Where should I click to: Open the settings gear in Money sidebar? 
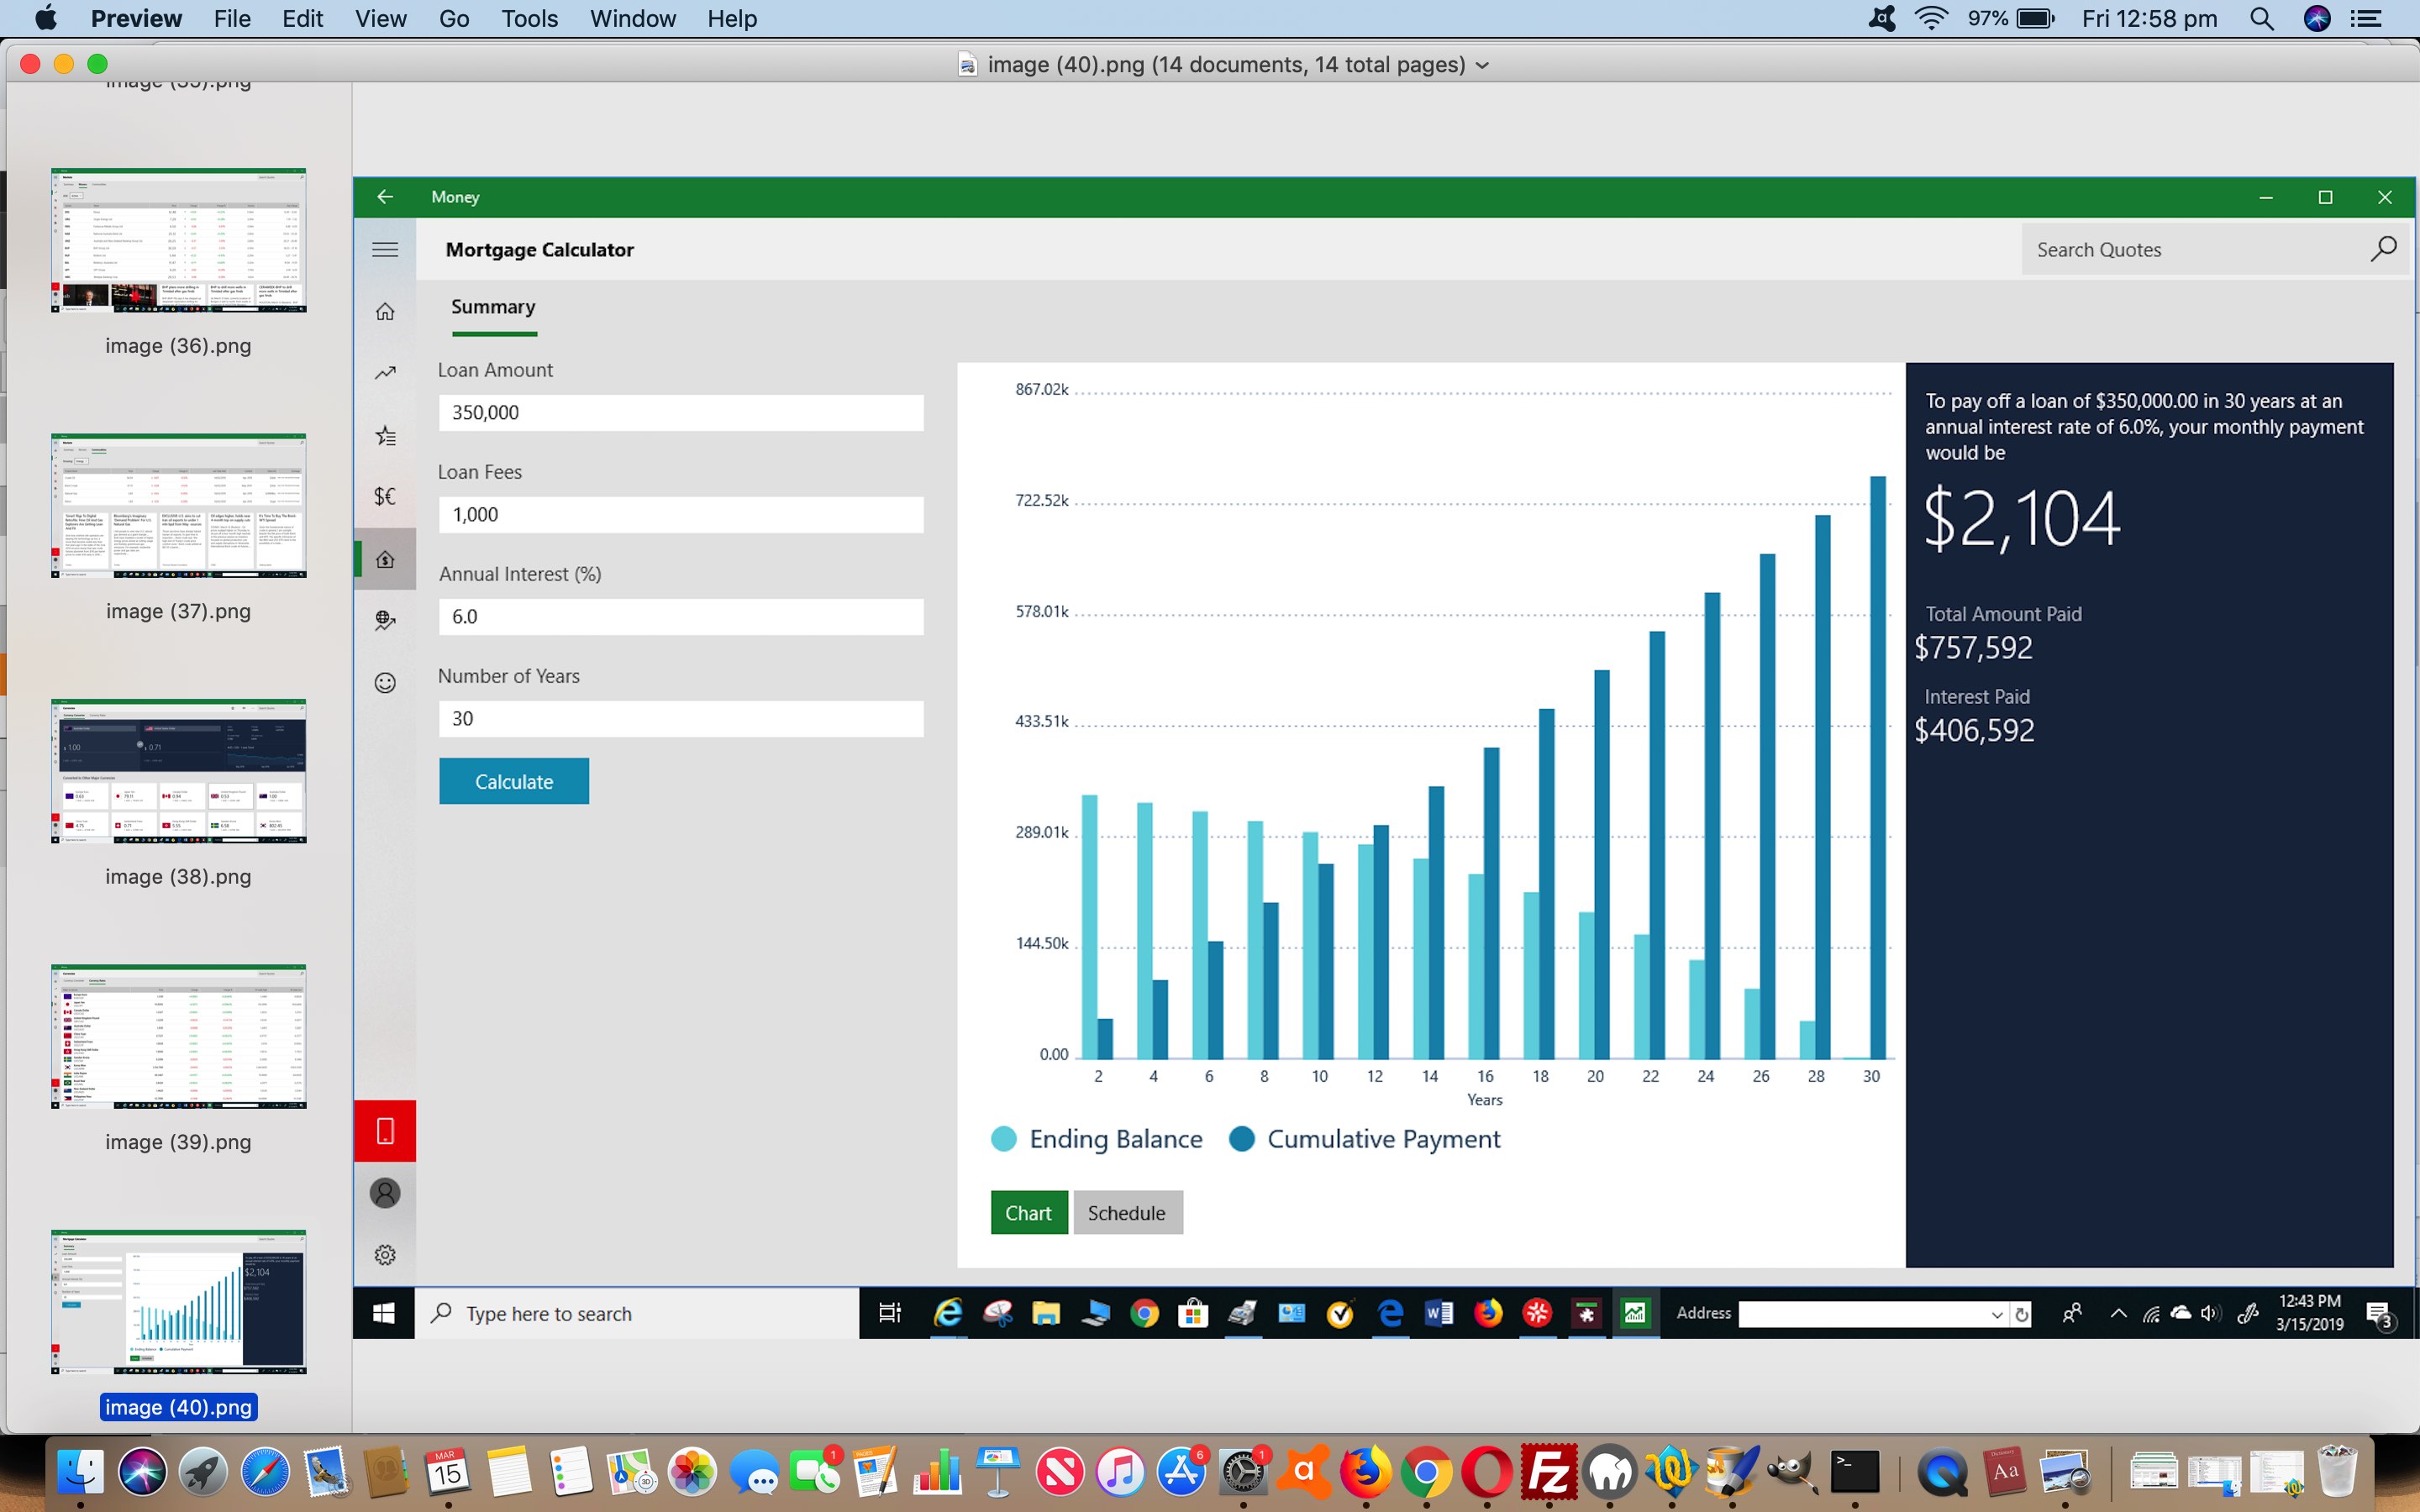[x=385, y=1255]
